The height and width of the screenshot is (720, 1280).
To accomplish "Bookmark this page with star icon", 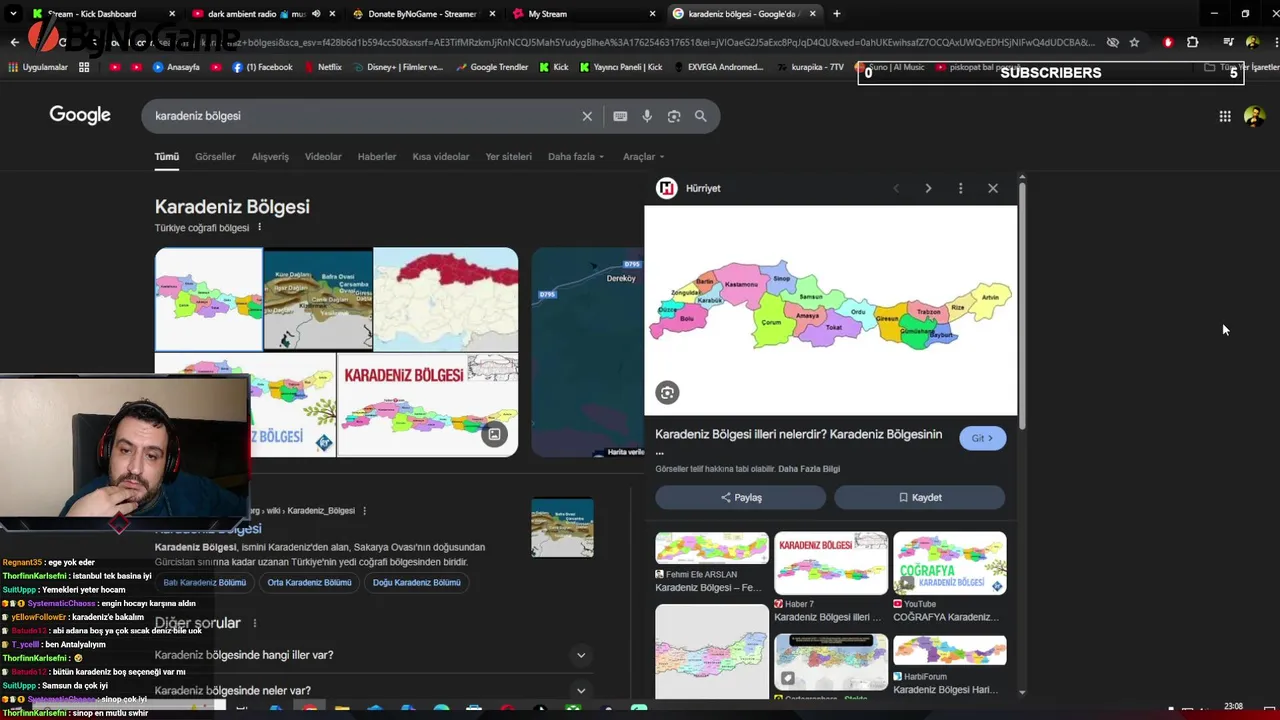I will (1134, 42).
